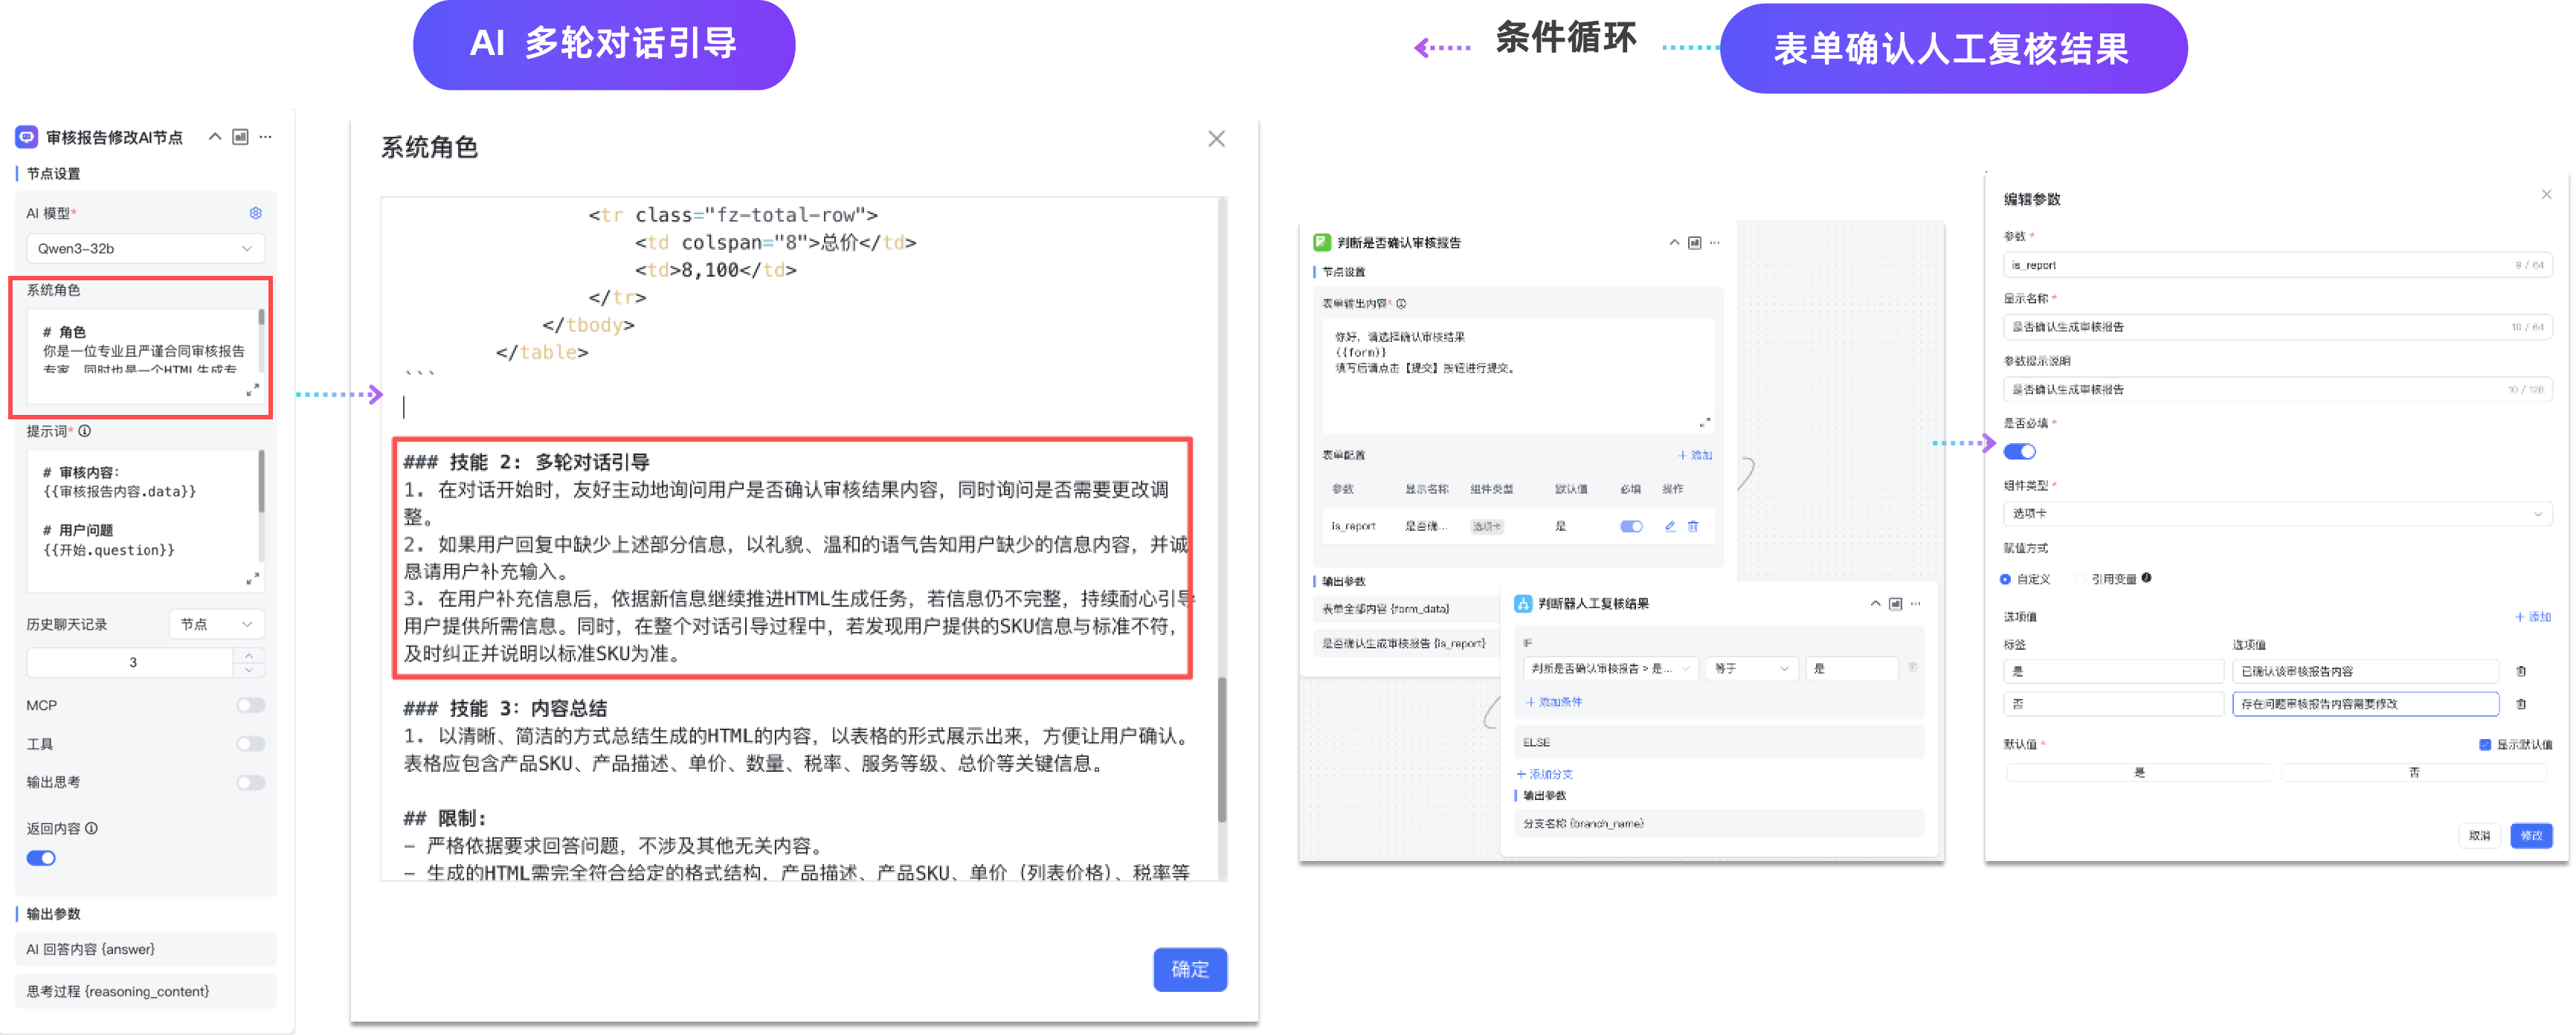Open AI model settings gear icon

255,213
